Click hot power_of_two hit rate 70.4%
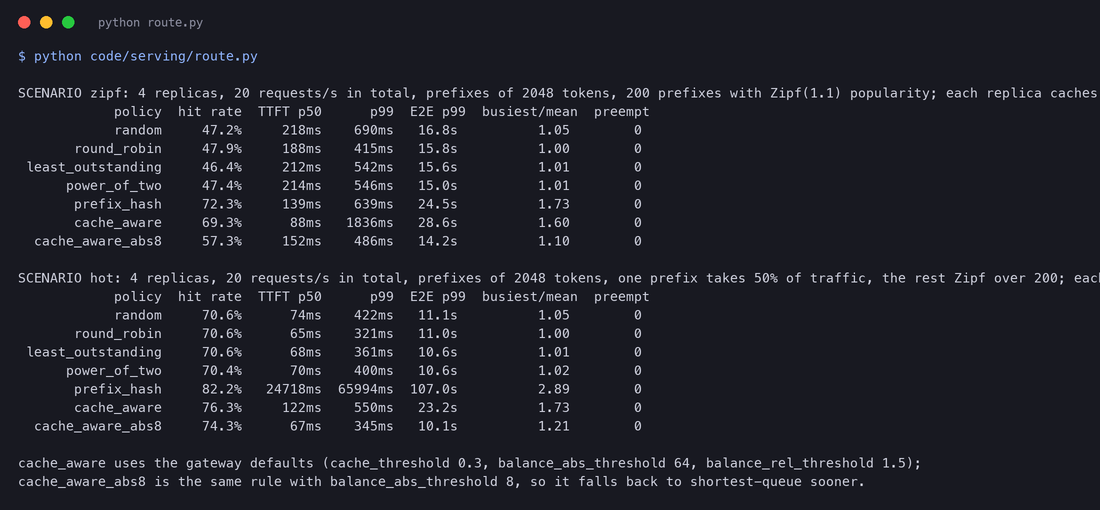The image size is (1100, 510). [222, 371]
